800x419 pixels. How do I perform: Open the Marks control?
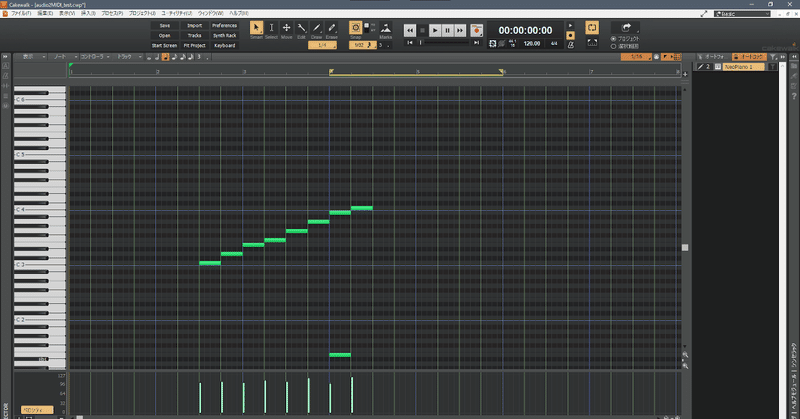tap(386, 29)
